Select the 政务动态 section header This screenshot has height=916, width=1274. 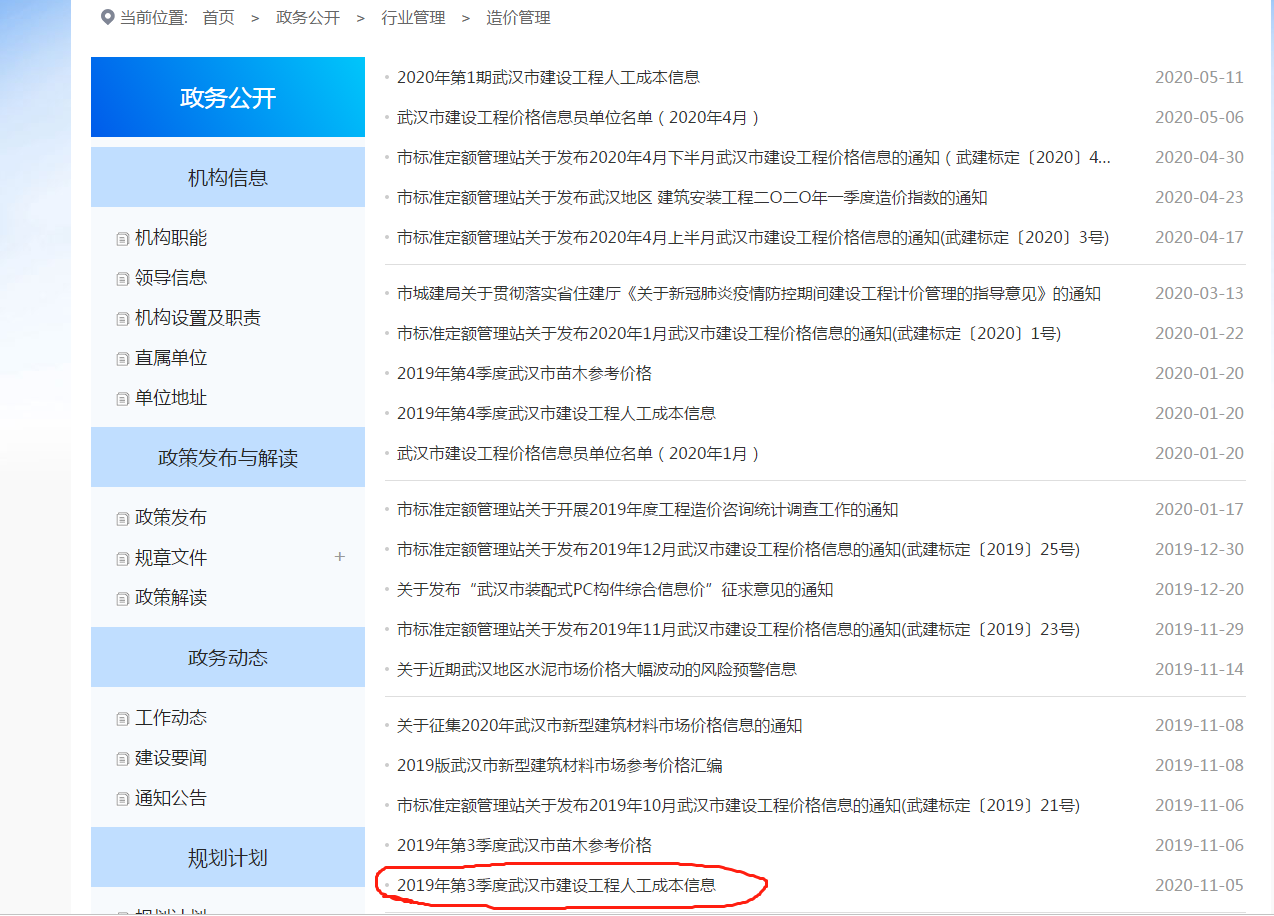[228, 657]
